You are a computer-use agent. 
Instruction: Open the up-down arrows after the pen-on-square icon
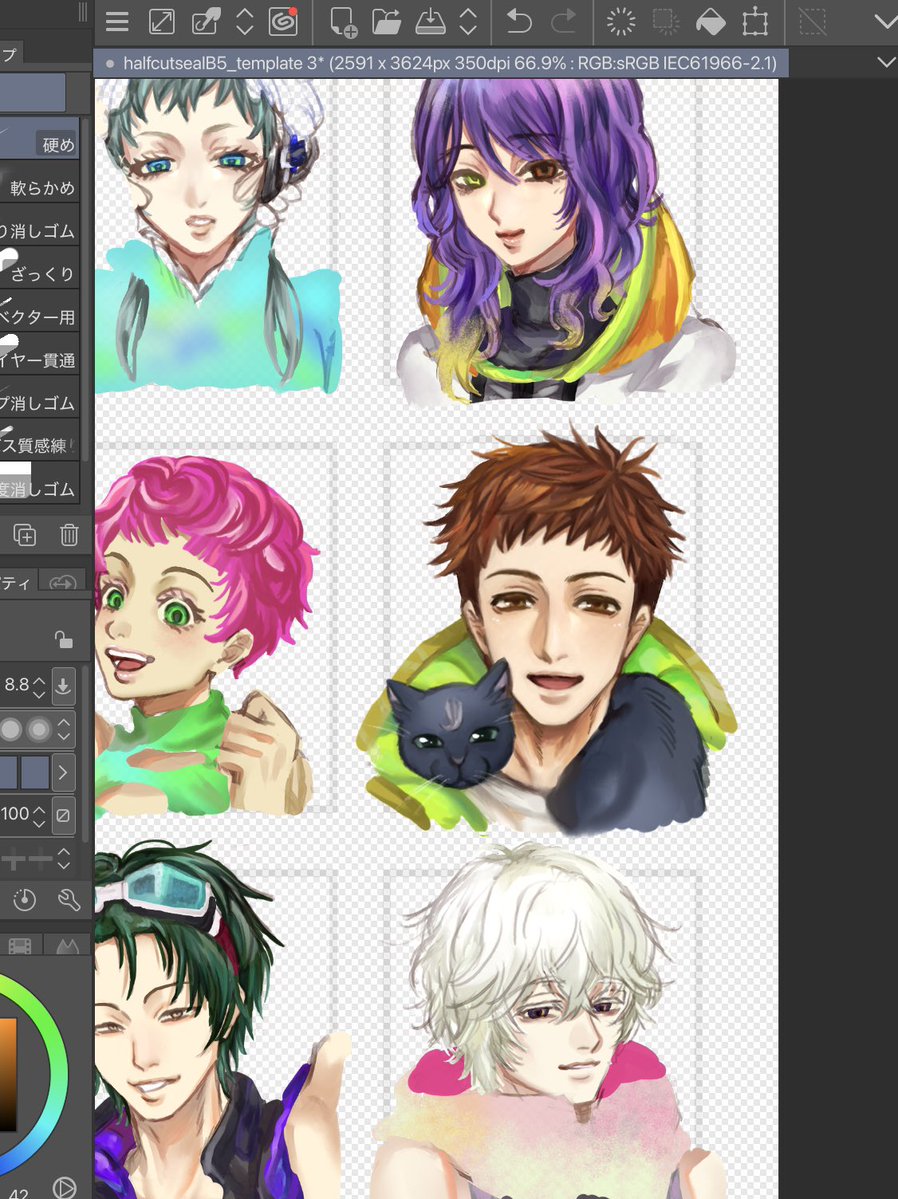244,21
